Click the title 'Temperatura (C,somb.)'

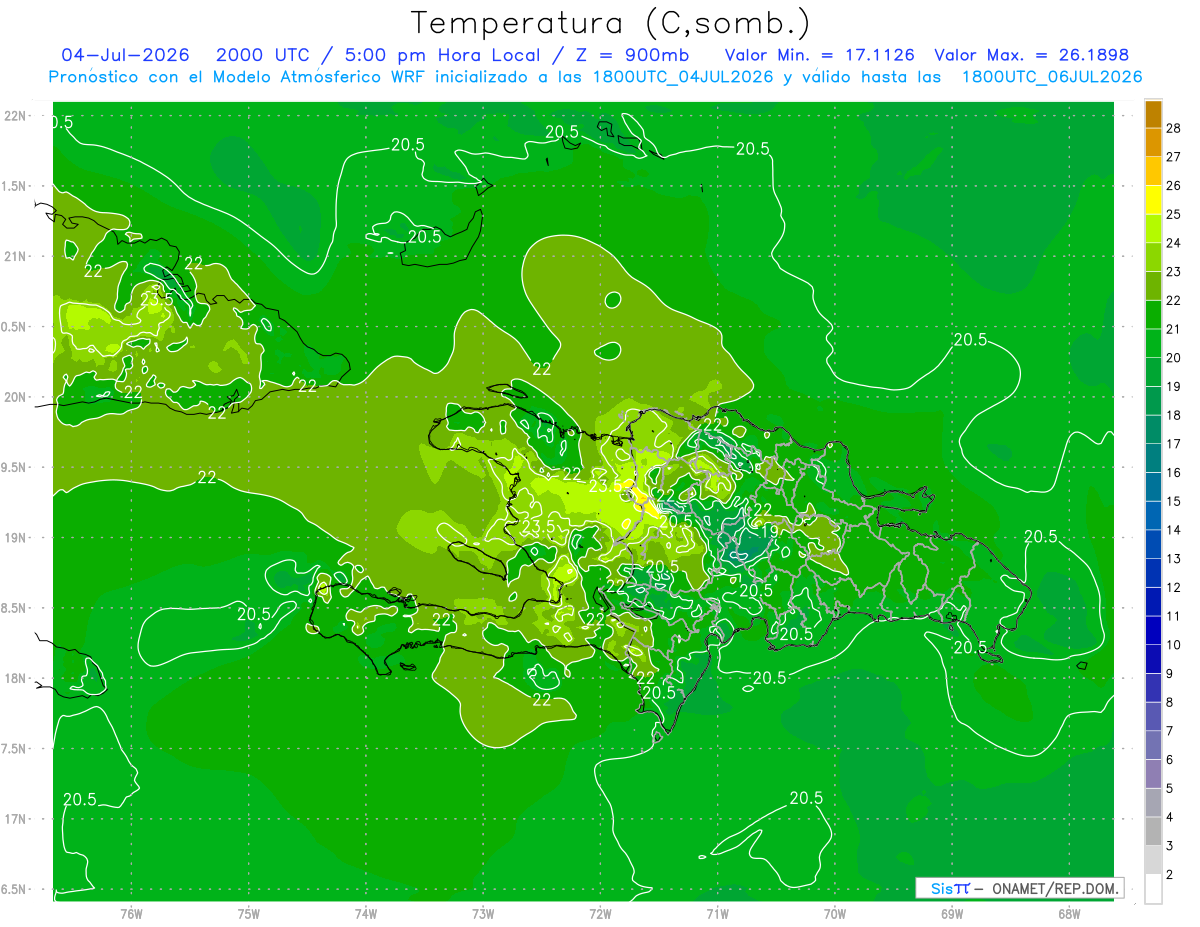tap(611, 23)
